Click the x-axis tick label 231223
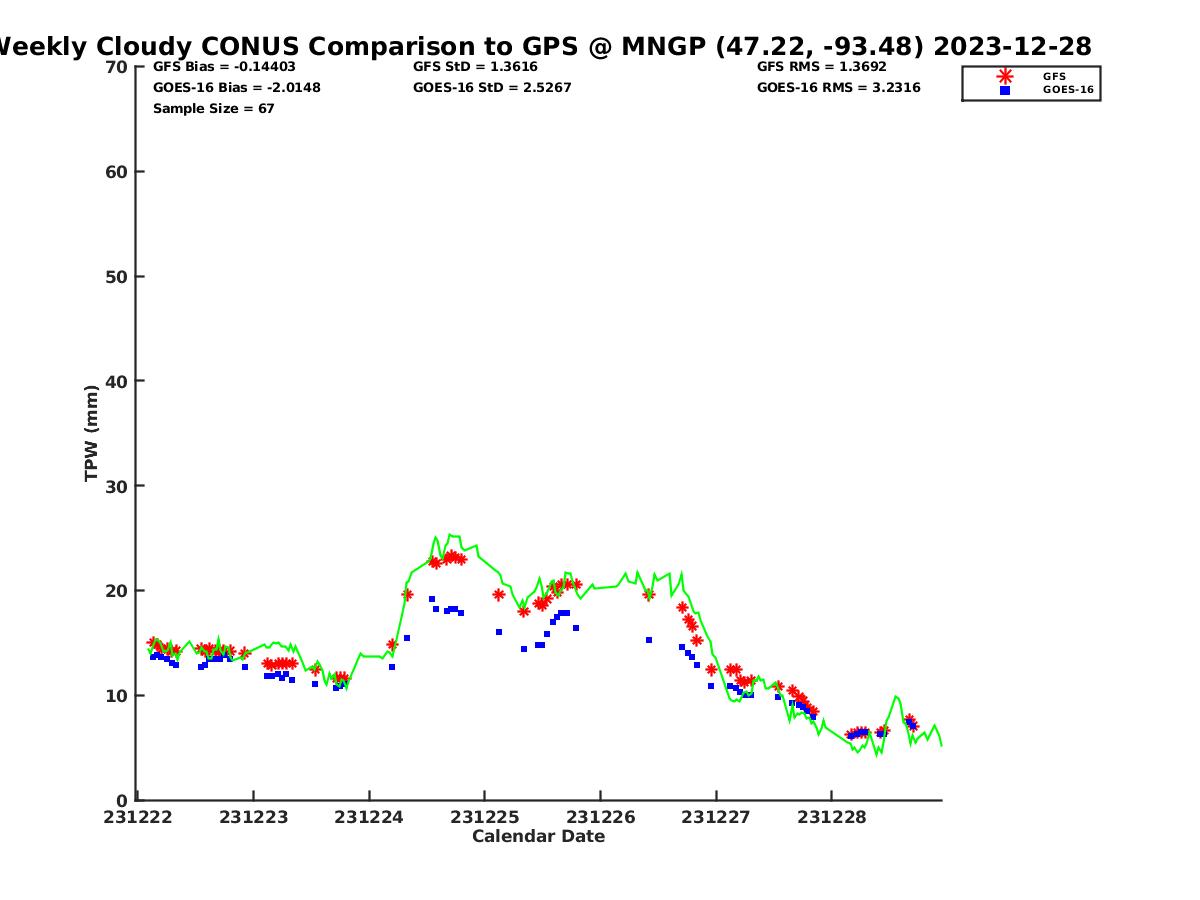1200x900 pixels. [253, 817]
